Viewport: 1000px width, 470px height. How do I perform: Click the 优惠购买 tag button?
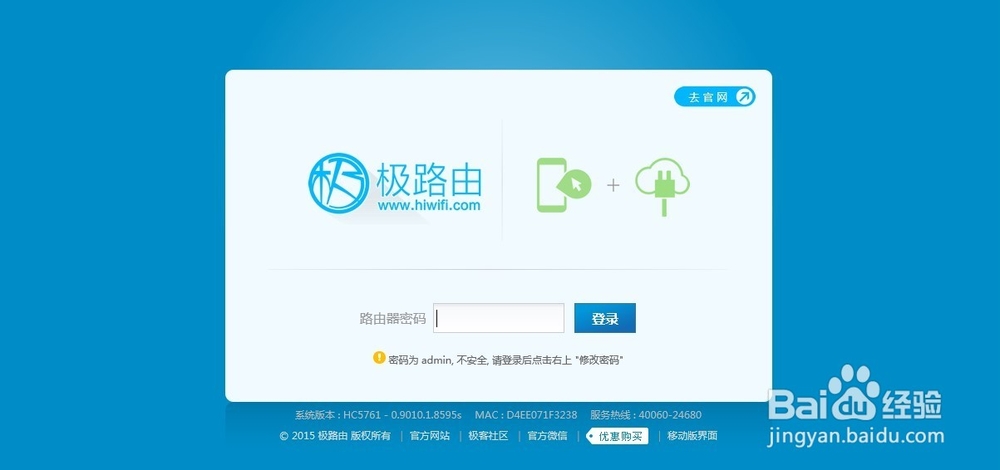pos(617,436)
